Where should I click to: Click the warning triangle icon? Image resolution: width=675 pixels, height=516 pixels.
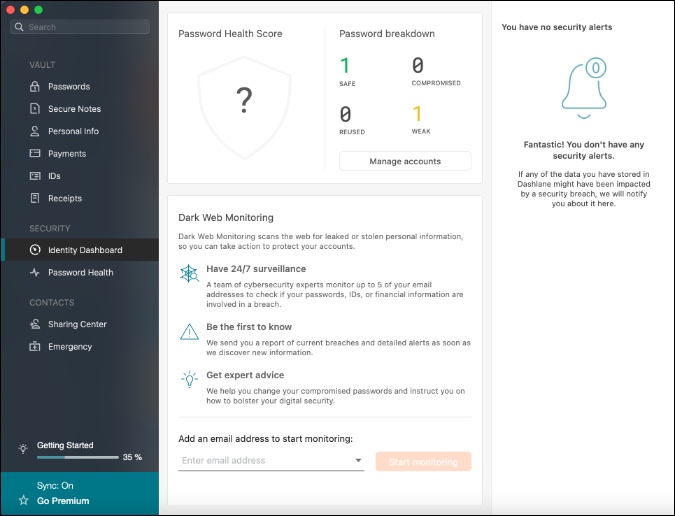(189, 332)
